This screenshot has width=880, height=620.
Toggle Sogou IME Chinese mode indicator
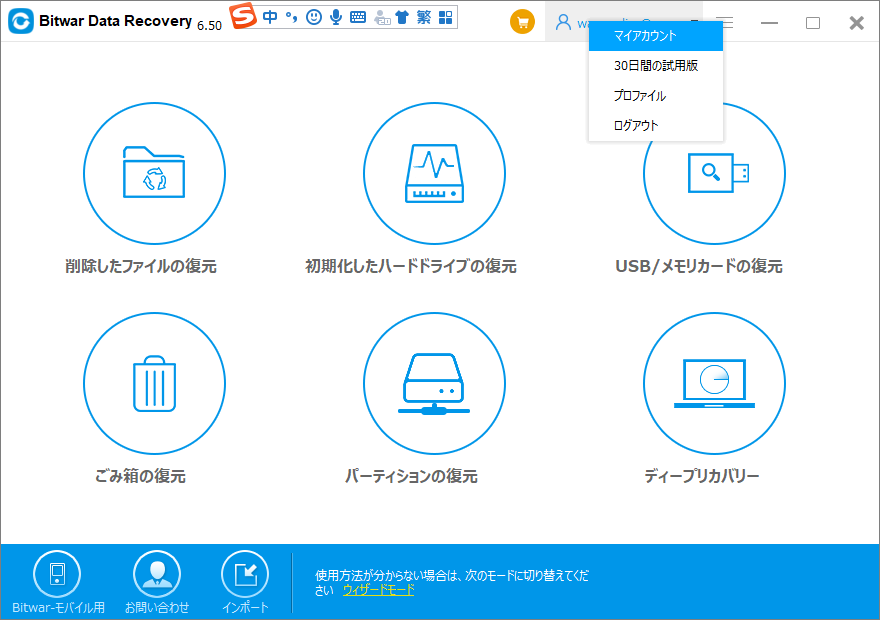coord(270,17)
